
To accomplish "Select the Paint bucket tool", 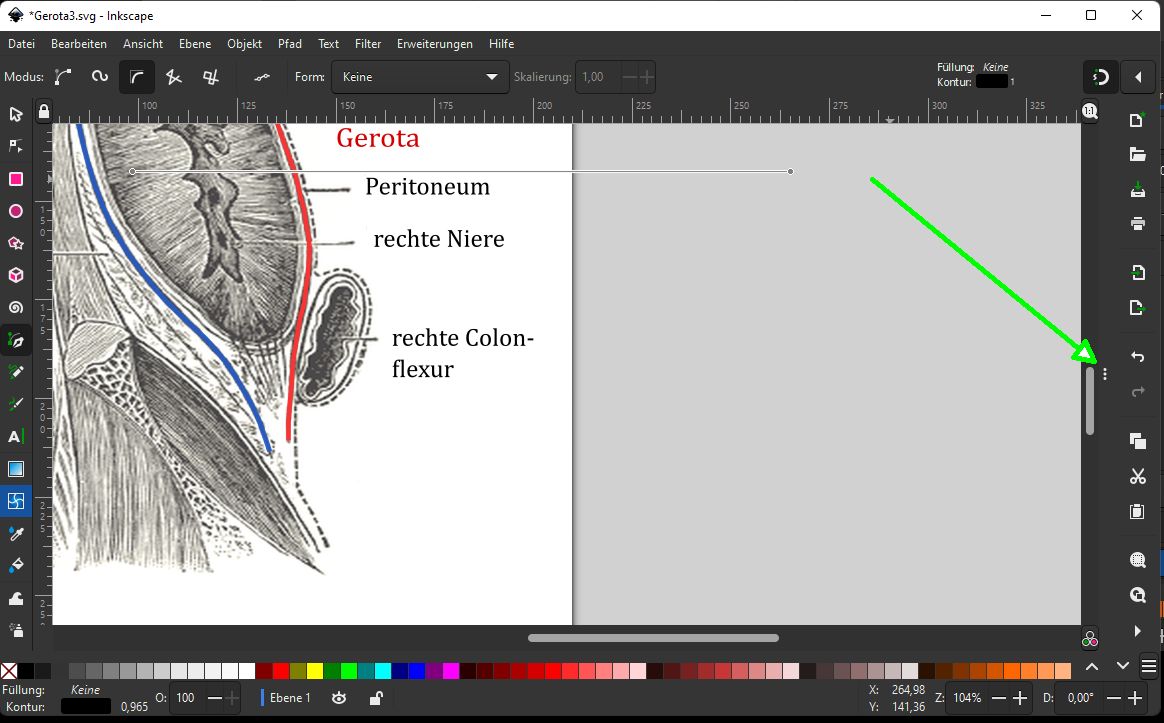I will [16, 566].
